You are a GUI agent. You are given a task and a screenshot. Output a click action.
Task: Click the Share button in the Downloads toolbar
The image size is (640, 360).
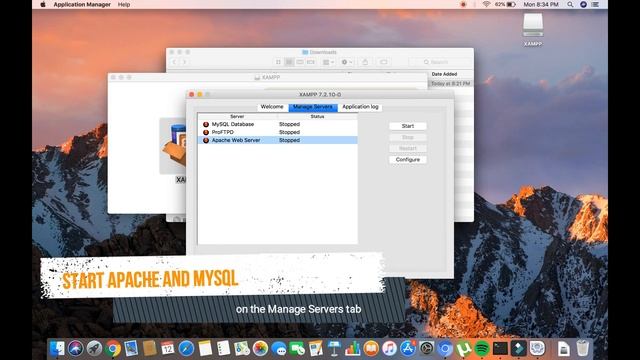365,62
